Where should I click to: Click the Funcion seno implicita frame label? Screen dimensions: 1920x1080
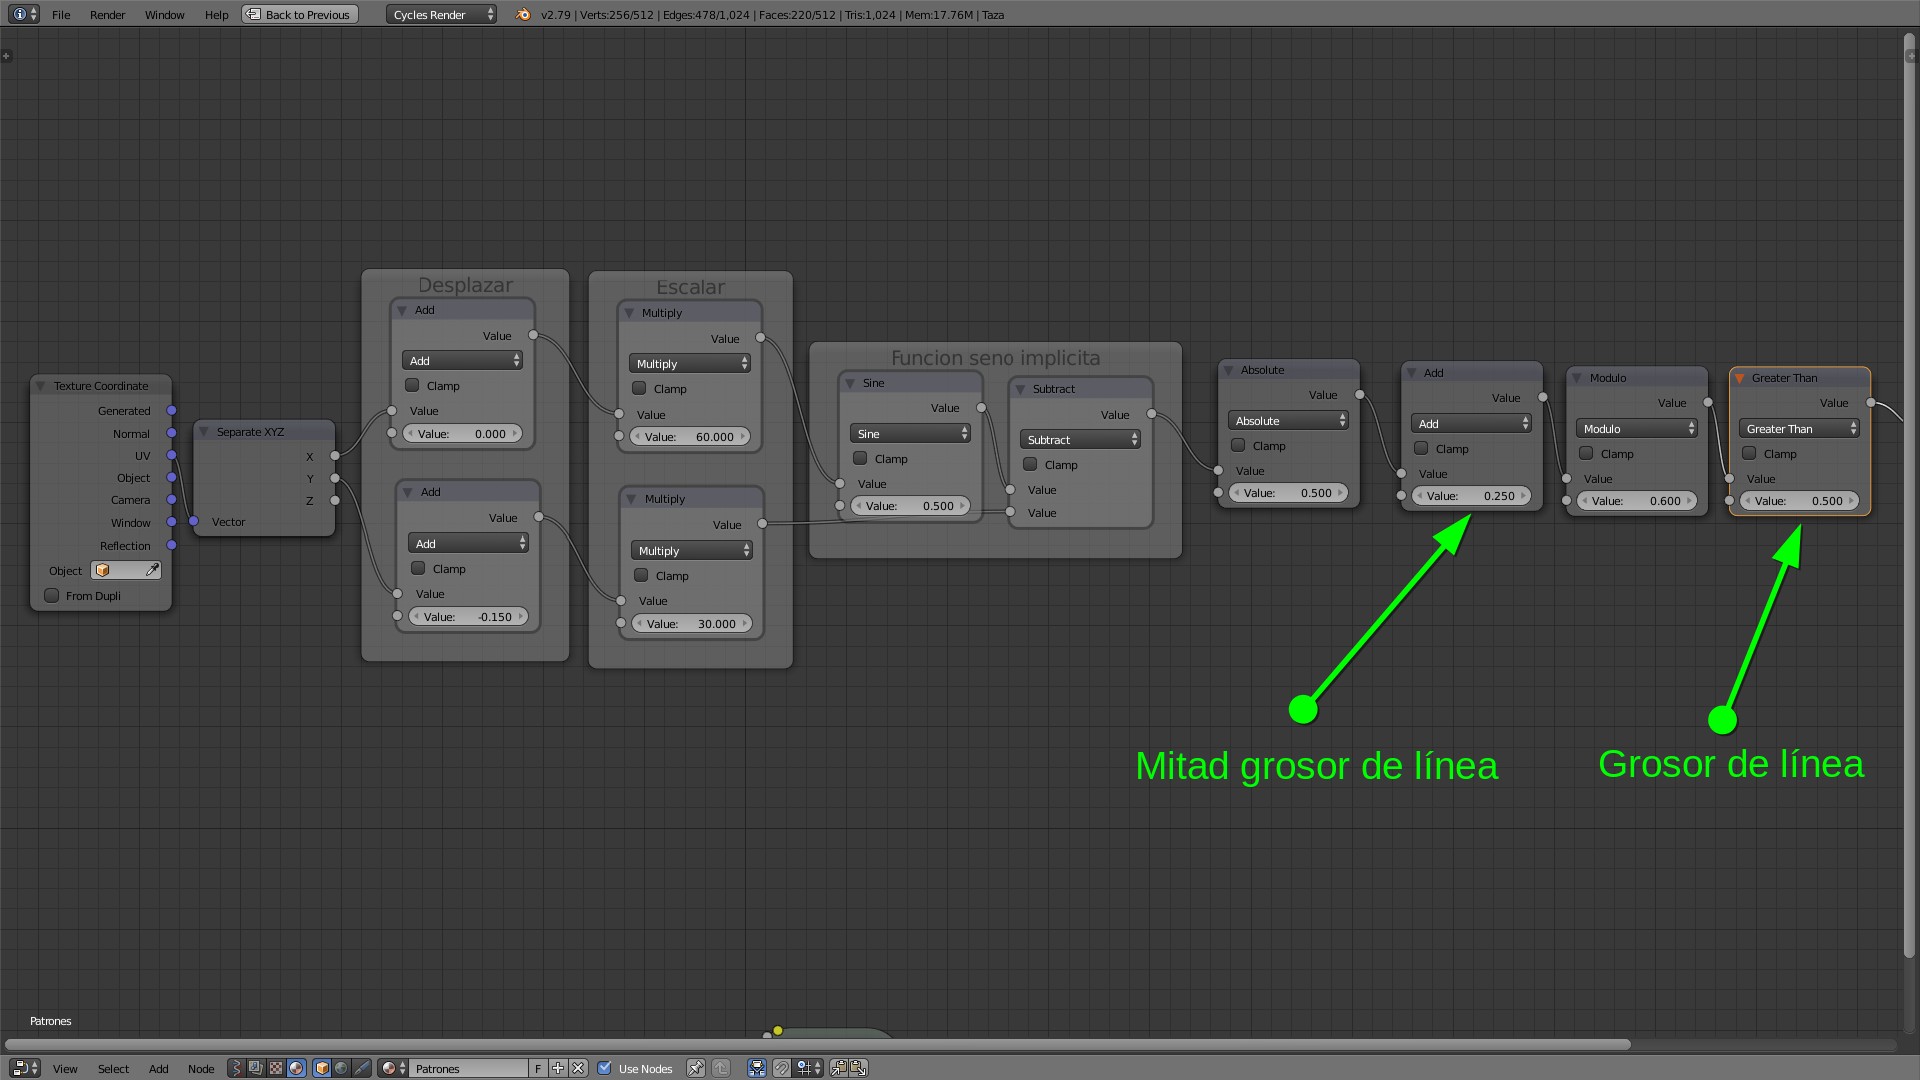pos(995,358)
